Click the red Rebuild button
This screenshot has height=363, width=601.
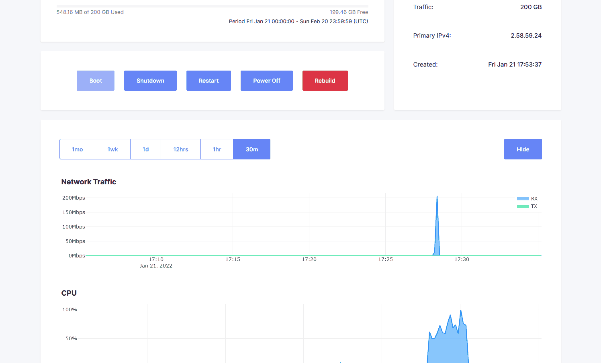tap(325, 81)
